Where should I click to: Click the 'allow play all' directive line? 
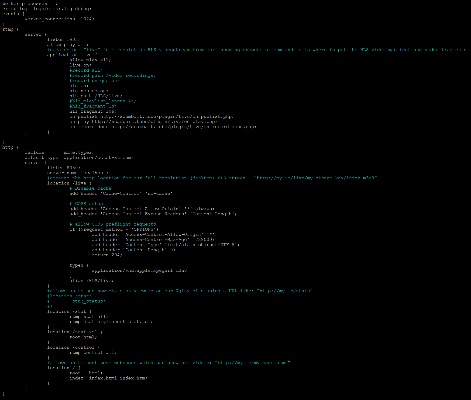(x=91, y=60)
